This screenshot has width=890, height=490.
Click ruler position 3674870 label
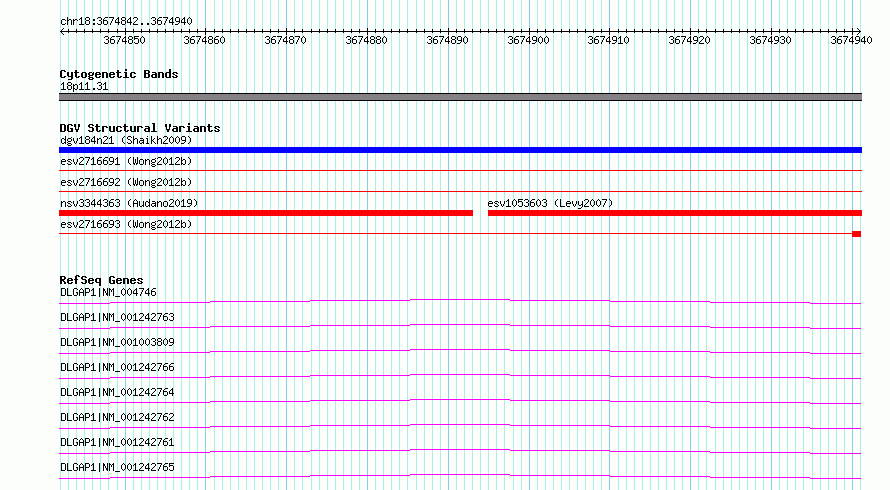286,40
